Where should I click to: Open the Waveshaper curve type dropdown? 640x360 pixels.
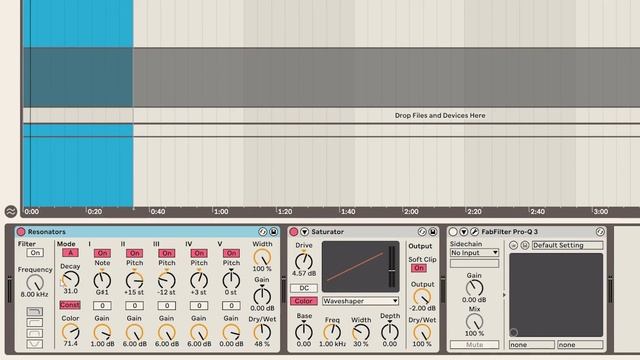360,301
